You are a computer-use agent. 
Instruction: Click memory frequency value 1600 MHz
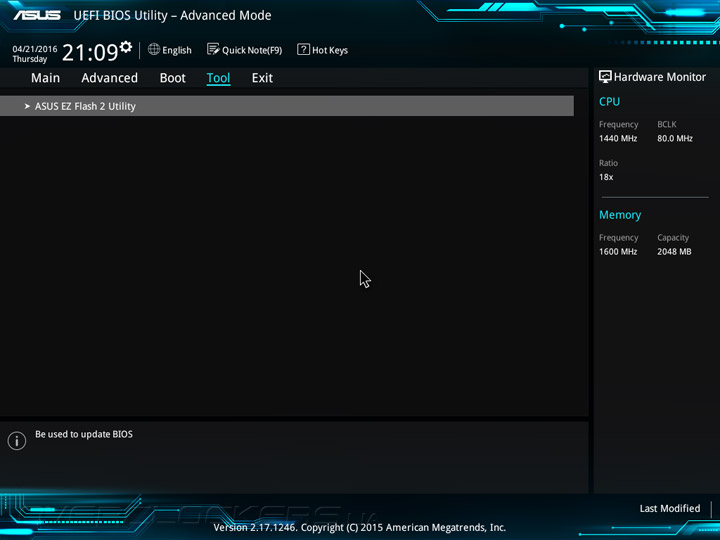click(x=618, y=252)
